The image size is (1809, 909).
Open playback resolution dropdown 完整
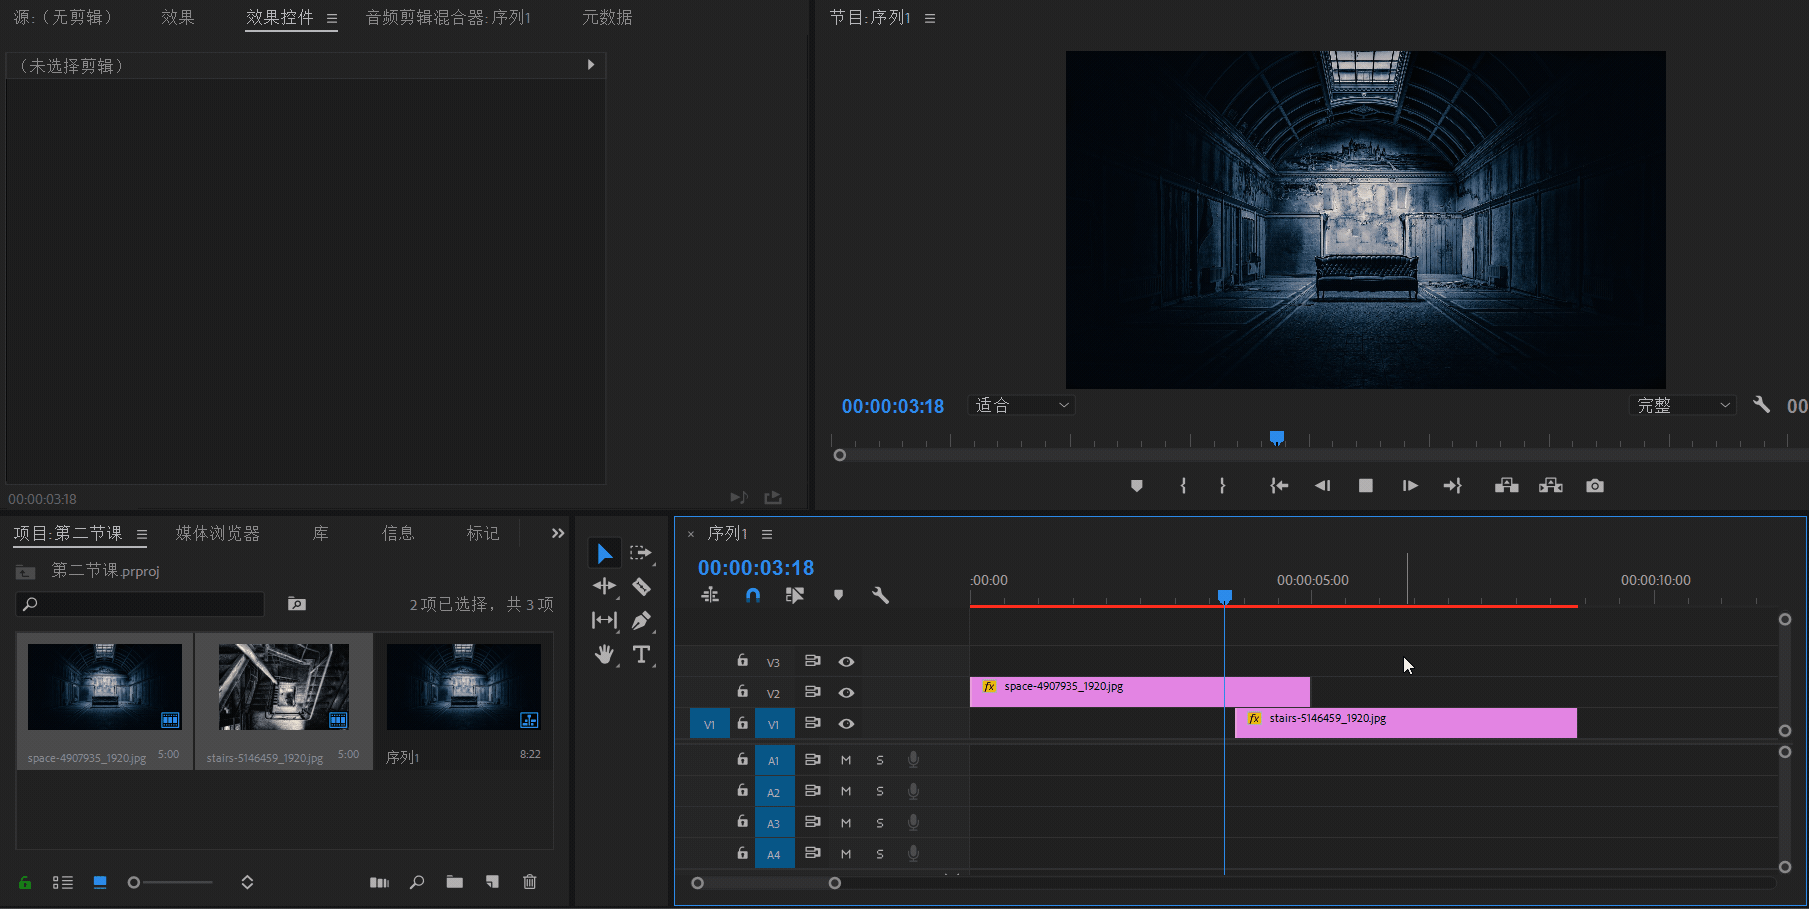click(1682, 405)
